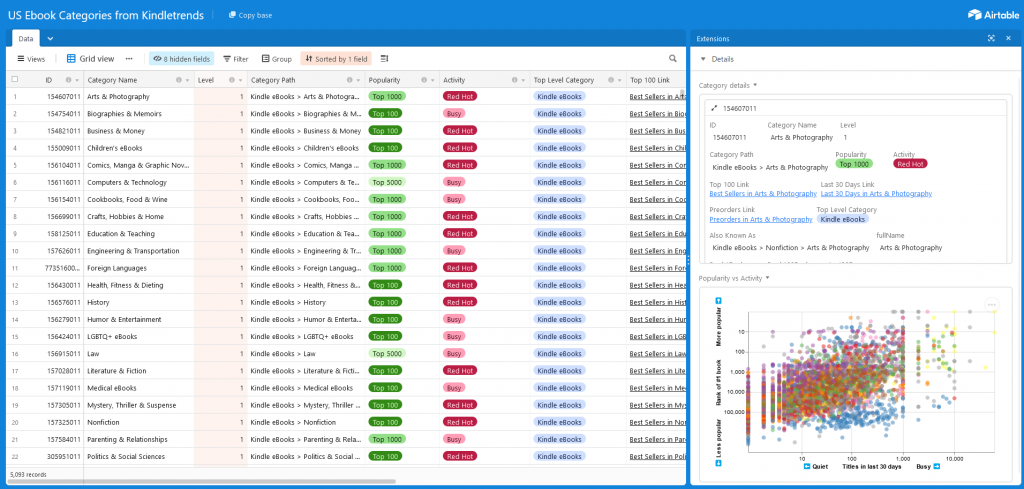
Task: Open Best Sellers link in the History row
Action: [x=658, y=302]
